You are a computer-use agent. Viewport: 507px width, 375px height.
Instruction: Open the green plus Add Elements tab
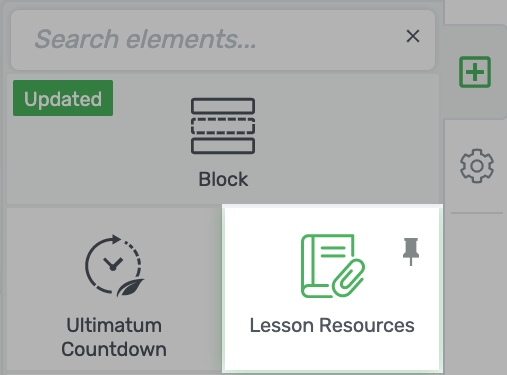[475, 72]
